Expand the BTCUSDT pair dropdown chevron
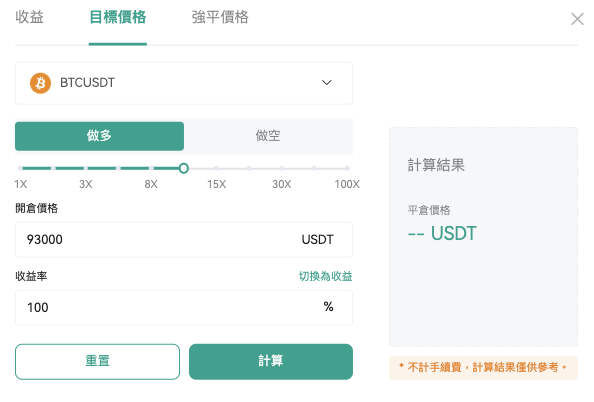The width and height of the screenshot is (594, 402). [327, 83]
